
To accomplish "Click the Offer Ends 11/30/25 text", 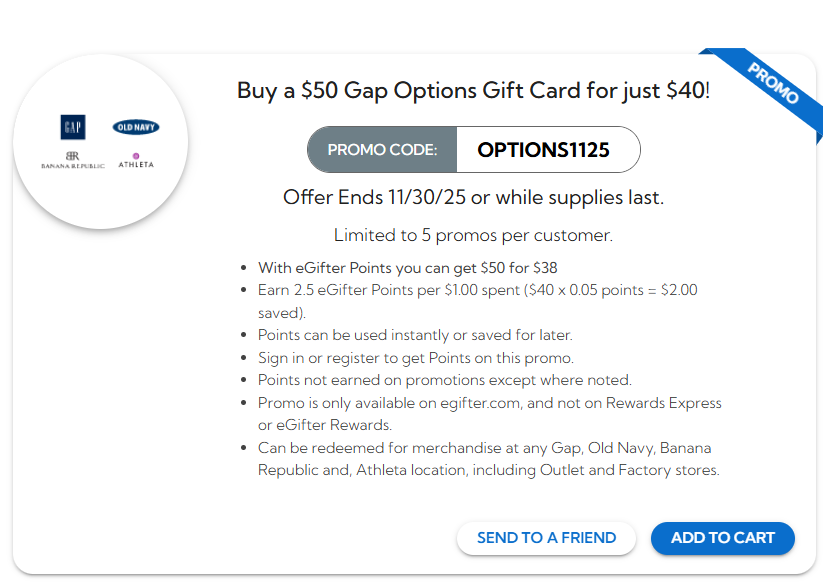I will coord(473,197).
